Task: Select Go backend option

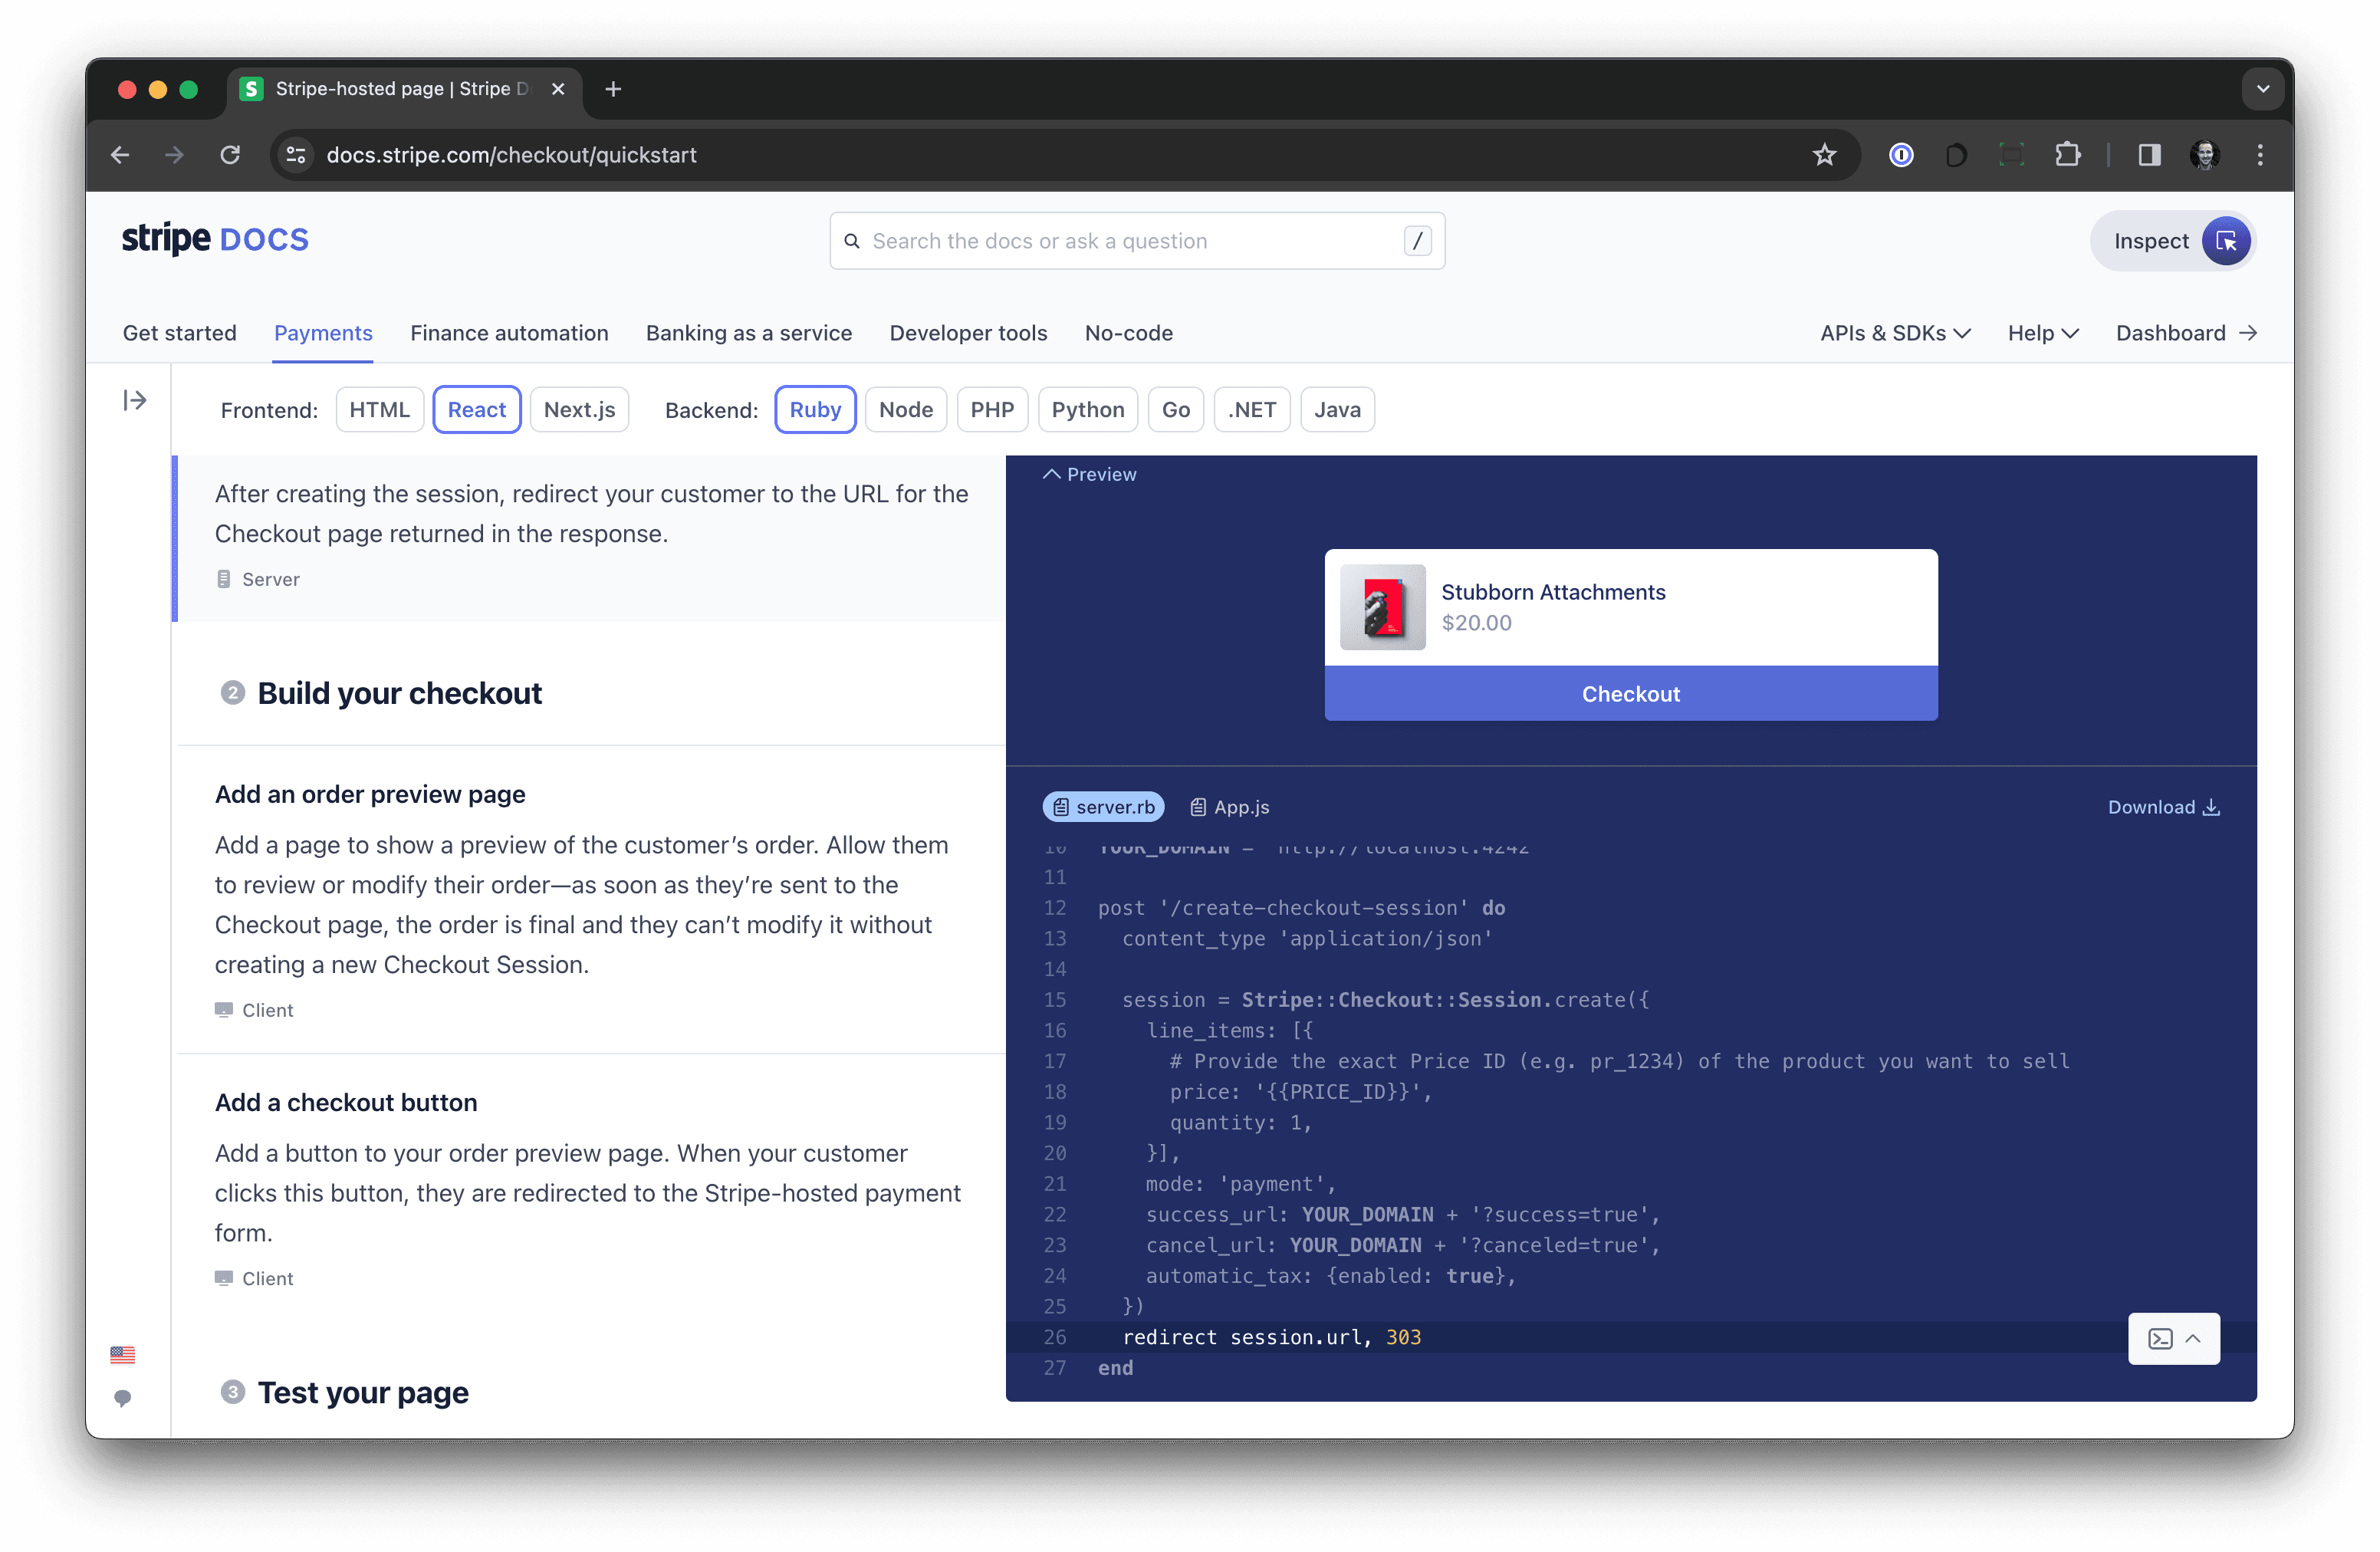Action: coord(1176,410)
